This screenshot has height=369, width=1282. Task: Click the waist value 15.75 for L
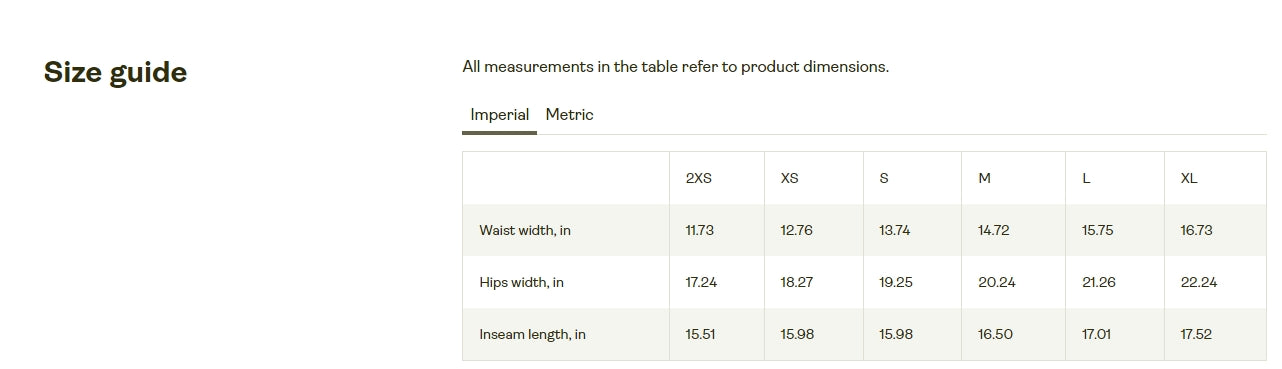pyautogui.click(x=1097, y=230)
